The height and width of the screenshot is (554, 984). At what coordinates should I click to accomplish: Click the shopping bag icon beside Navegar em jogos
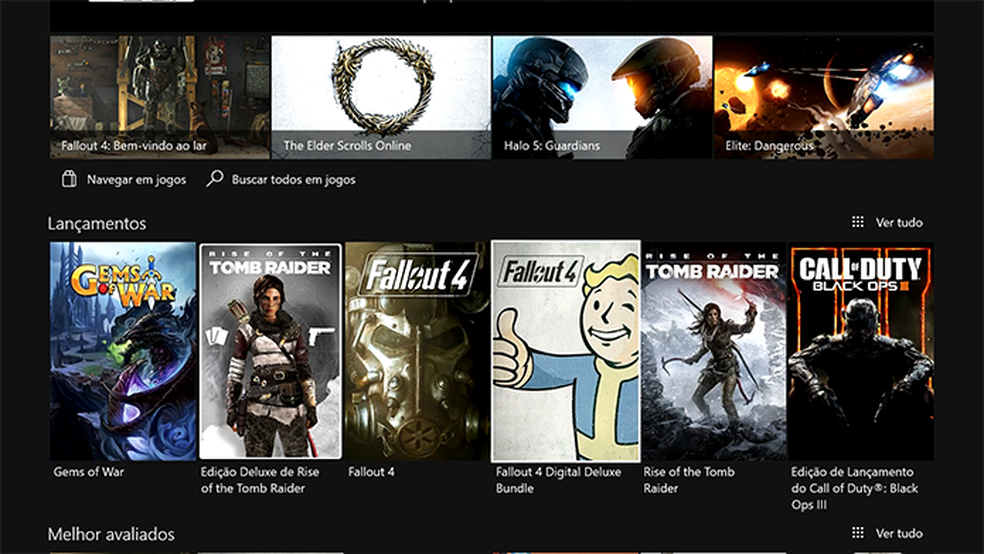coord(69,179)
